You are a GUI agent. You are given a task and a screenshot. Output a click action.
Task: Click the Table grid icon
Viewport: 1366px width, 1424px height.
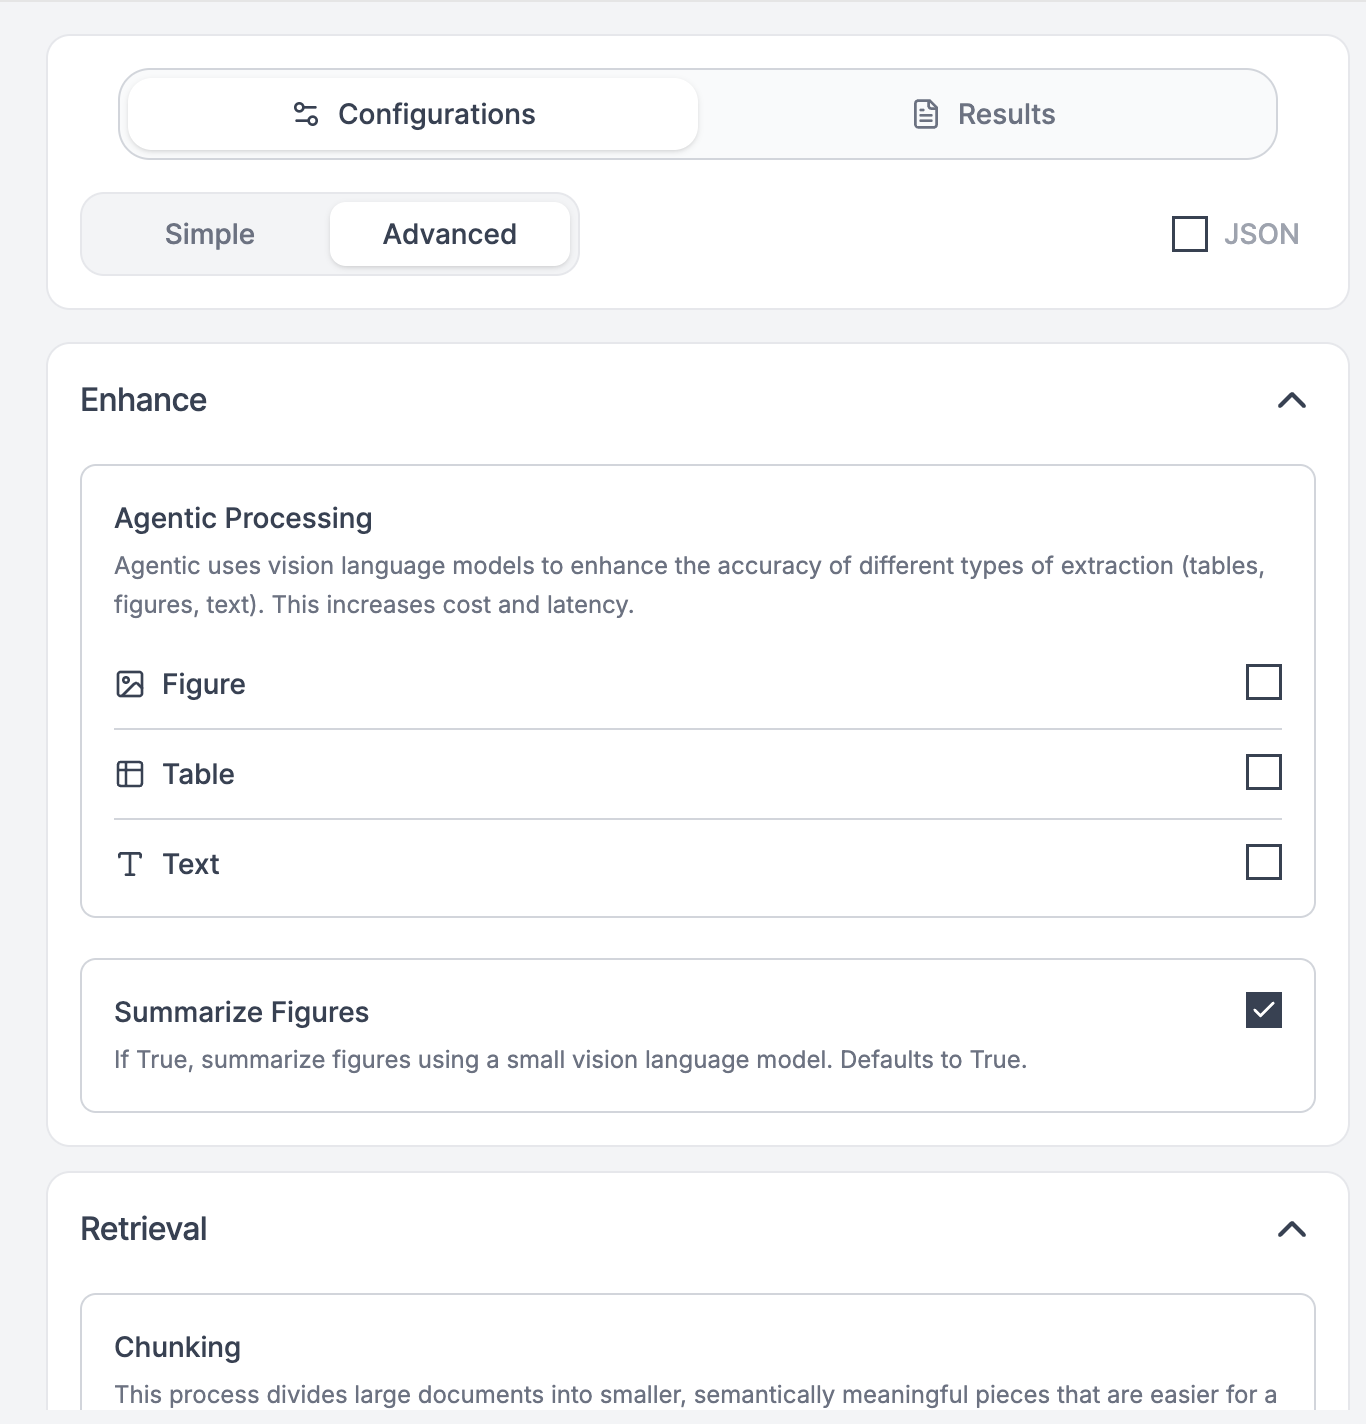(x=130, y=774)
